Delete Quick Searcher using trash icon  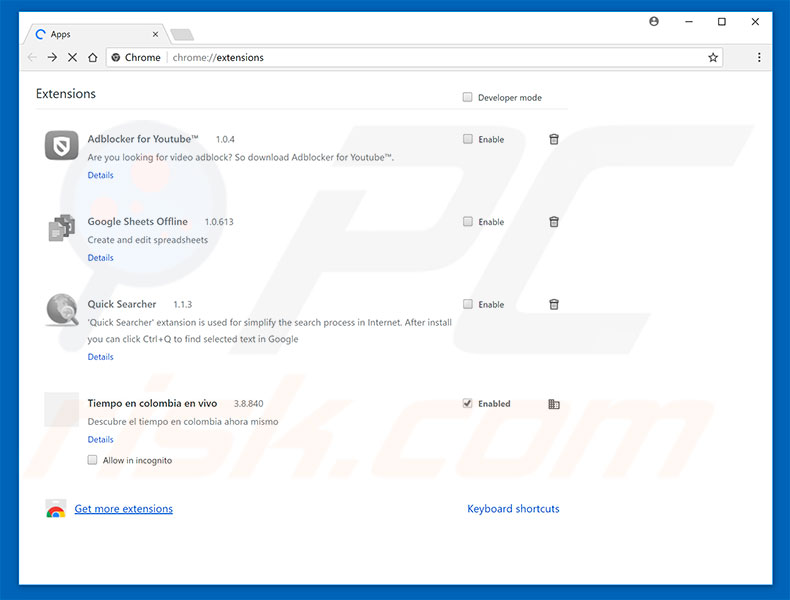click(x=554, y=304)
